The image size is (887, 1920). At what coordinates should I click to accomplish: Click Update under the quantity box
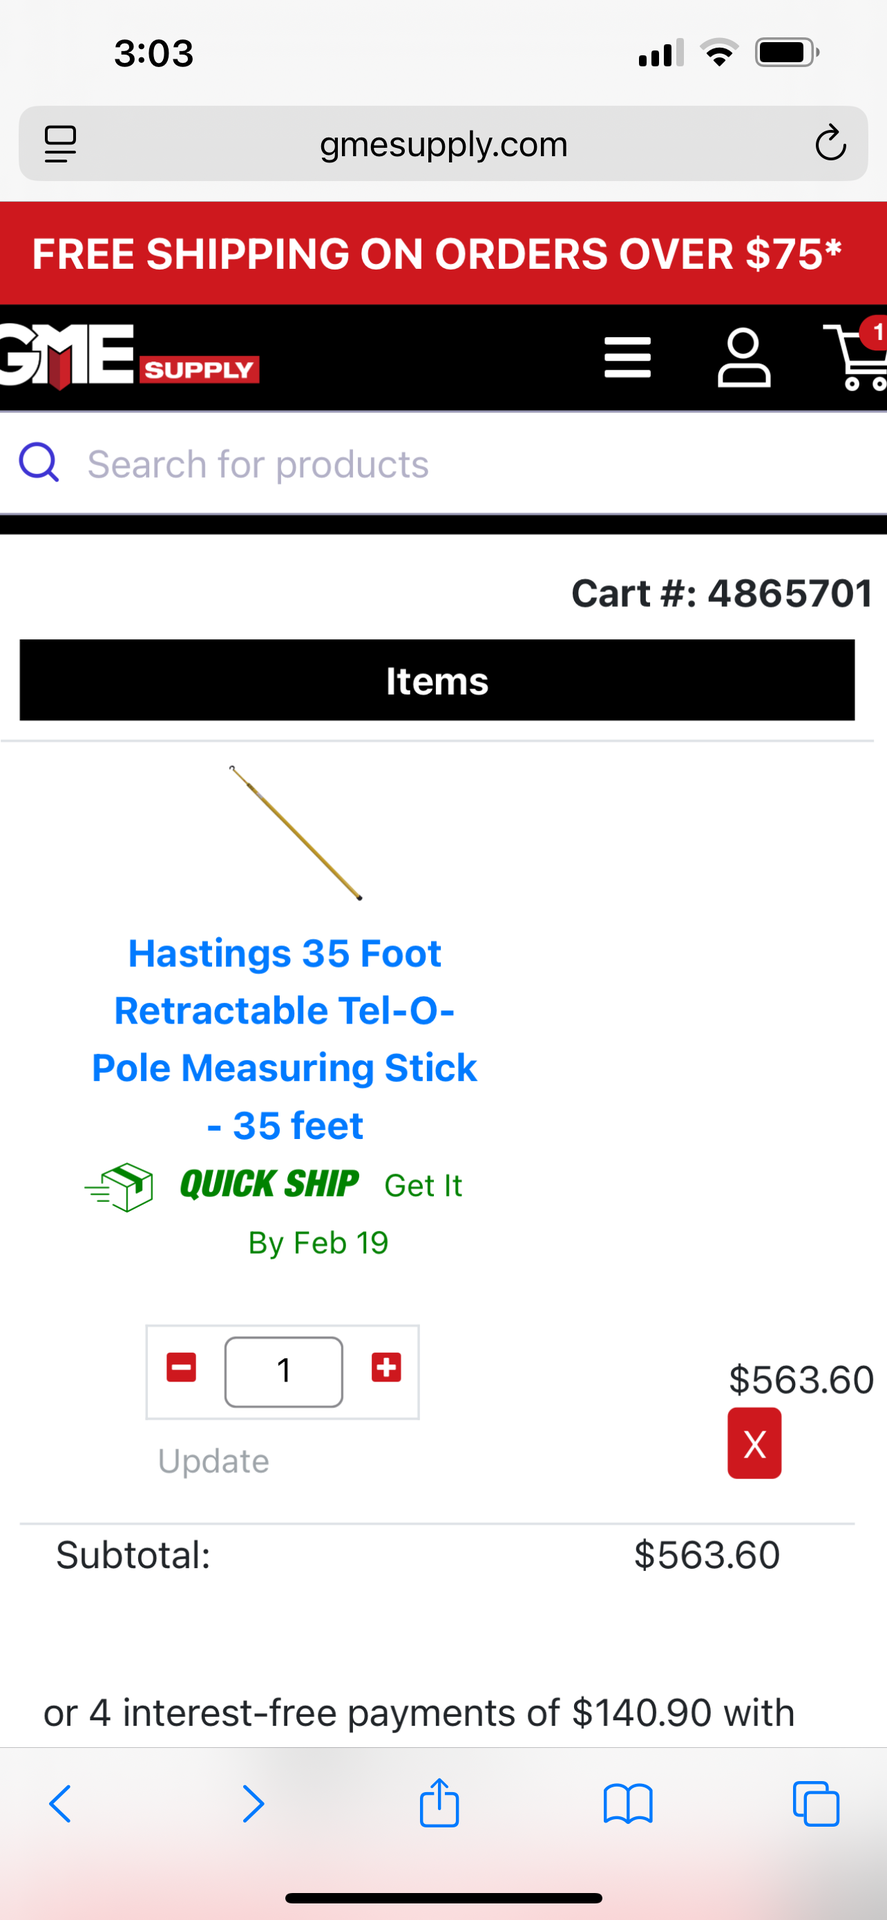tap(213, 1461)
